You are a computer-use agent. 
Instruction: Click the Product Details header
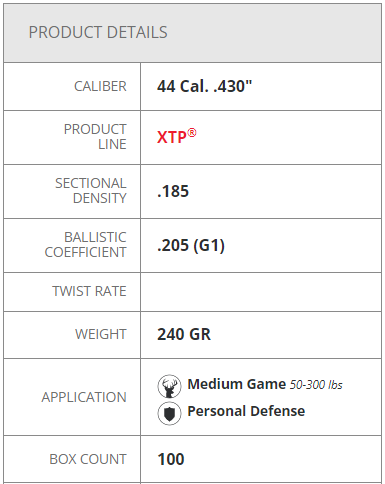coord(98,32)
